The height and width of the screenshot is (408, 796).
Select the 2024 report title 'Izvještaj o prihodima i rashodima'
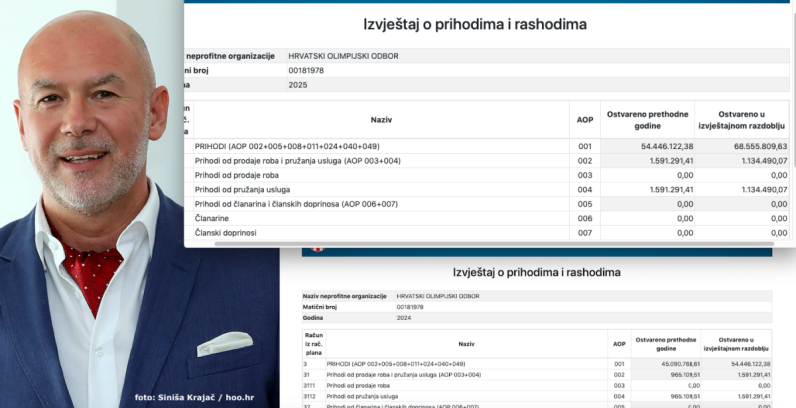[x=537, y=273]
